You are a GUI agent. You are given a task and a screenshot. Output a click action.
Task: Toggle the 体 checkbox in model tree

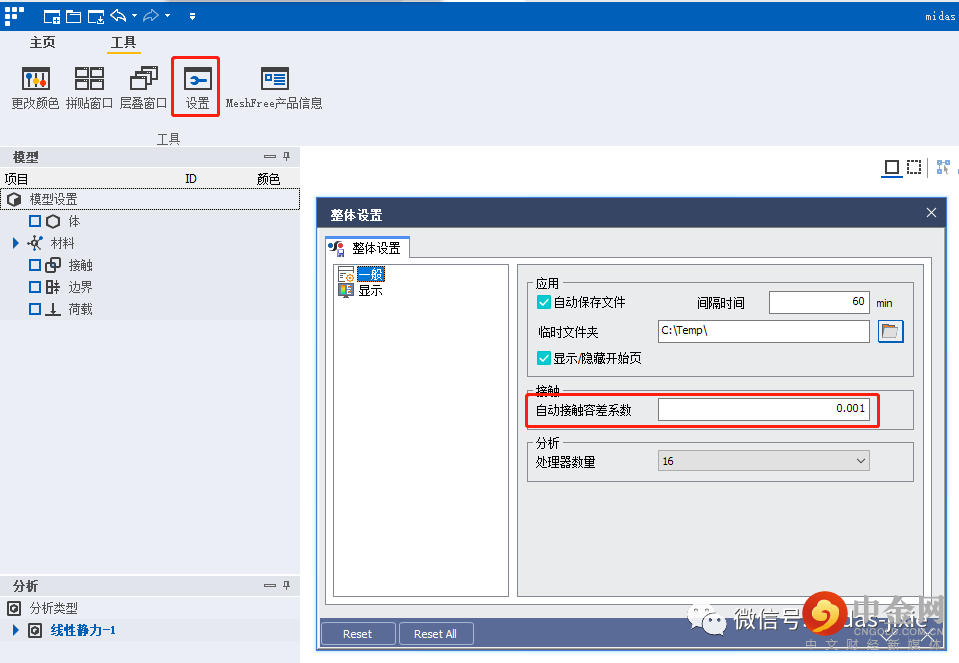pos(35,221)
